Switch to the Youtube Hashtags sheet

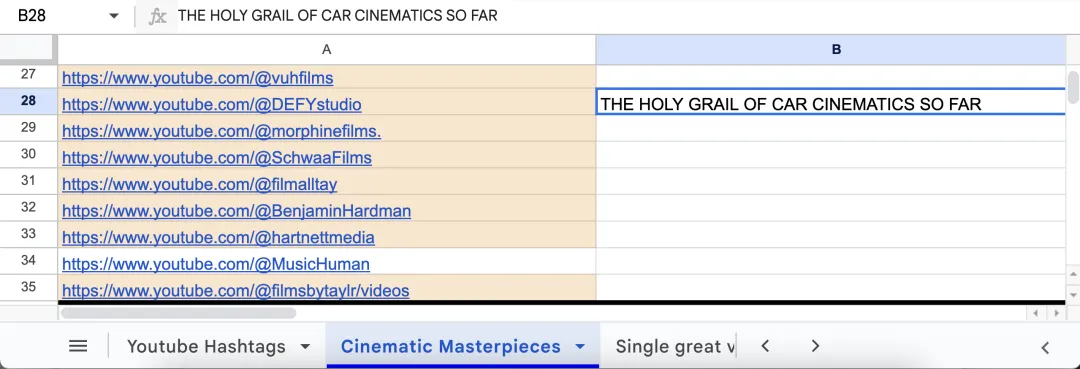tap(206, 346)
